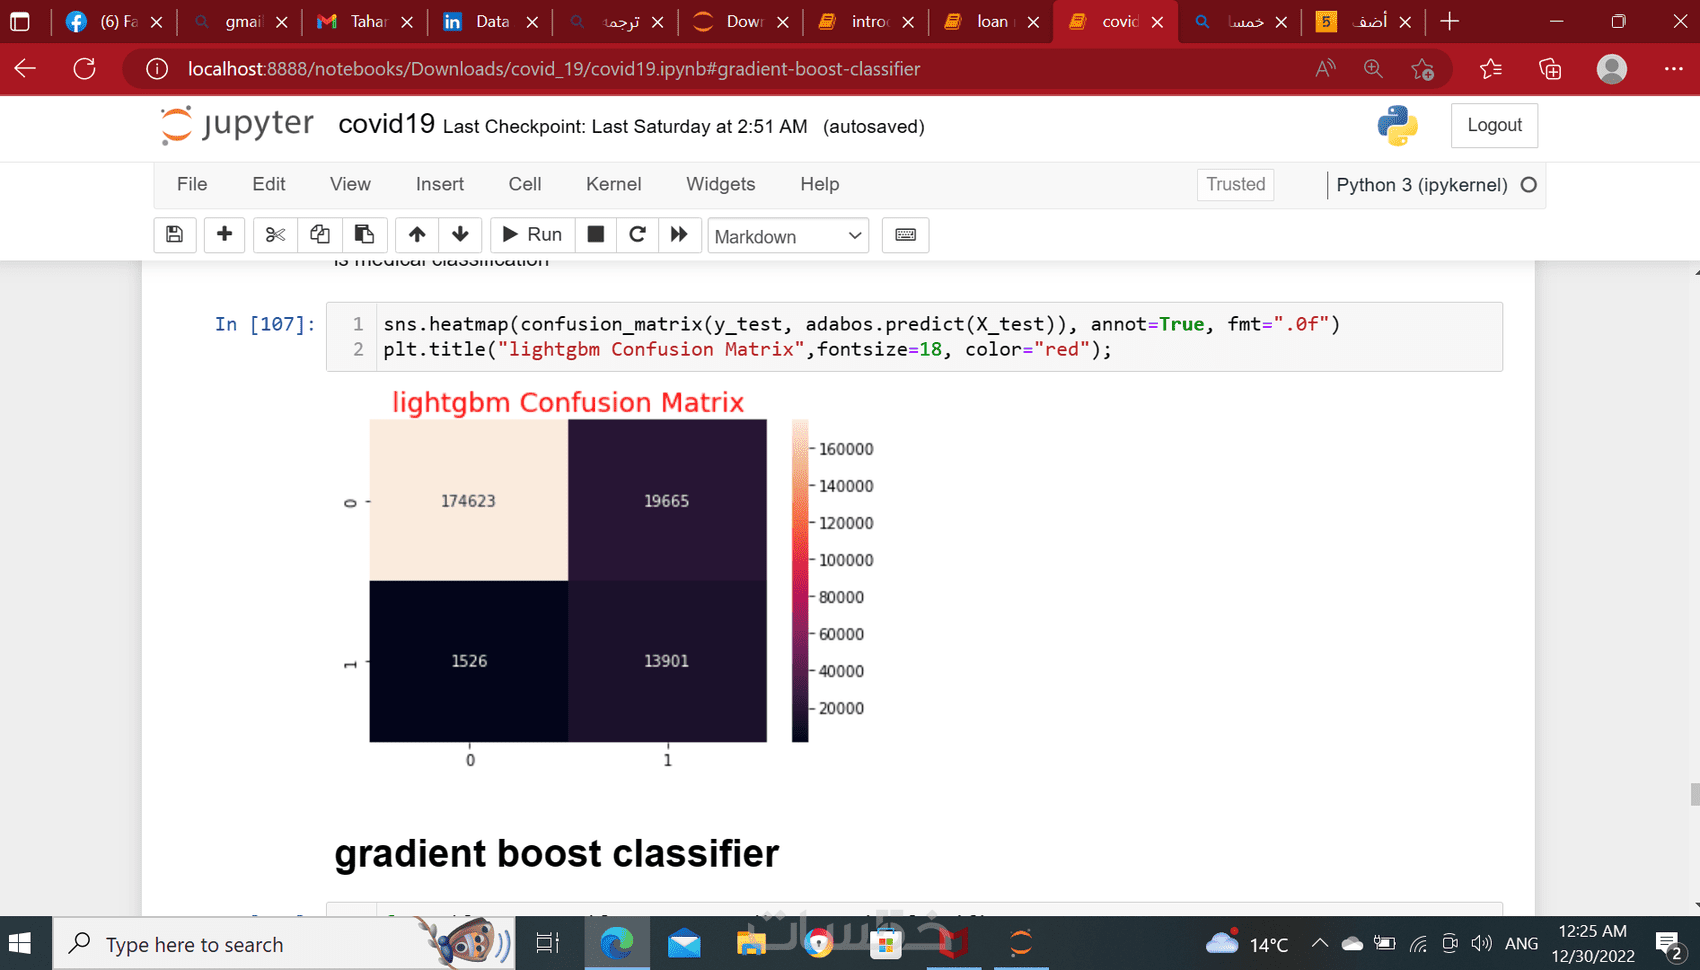Run the selected cell

click(532, 235)
